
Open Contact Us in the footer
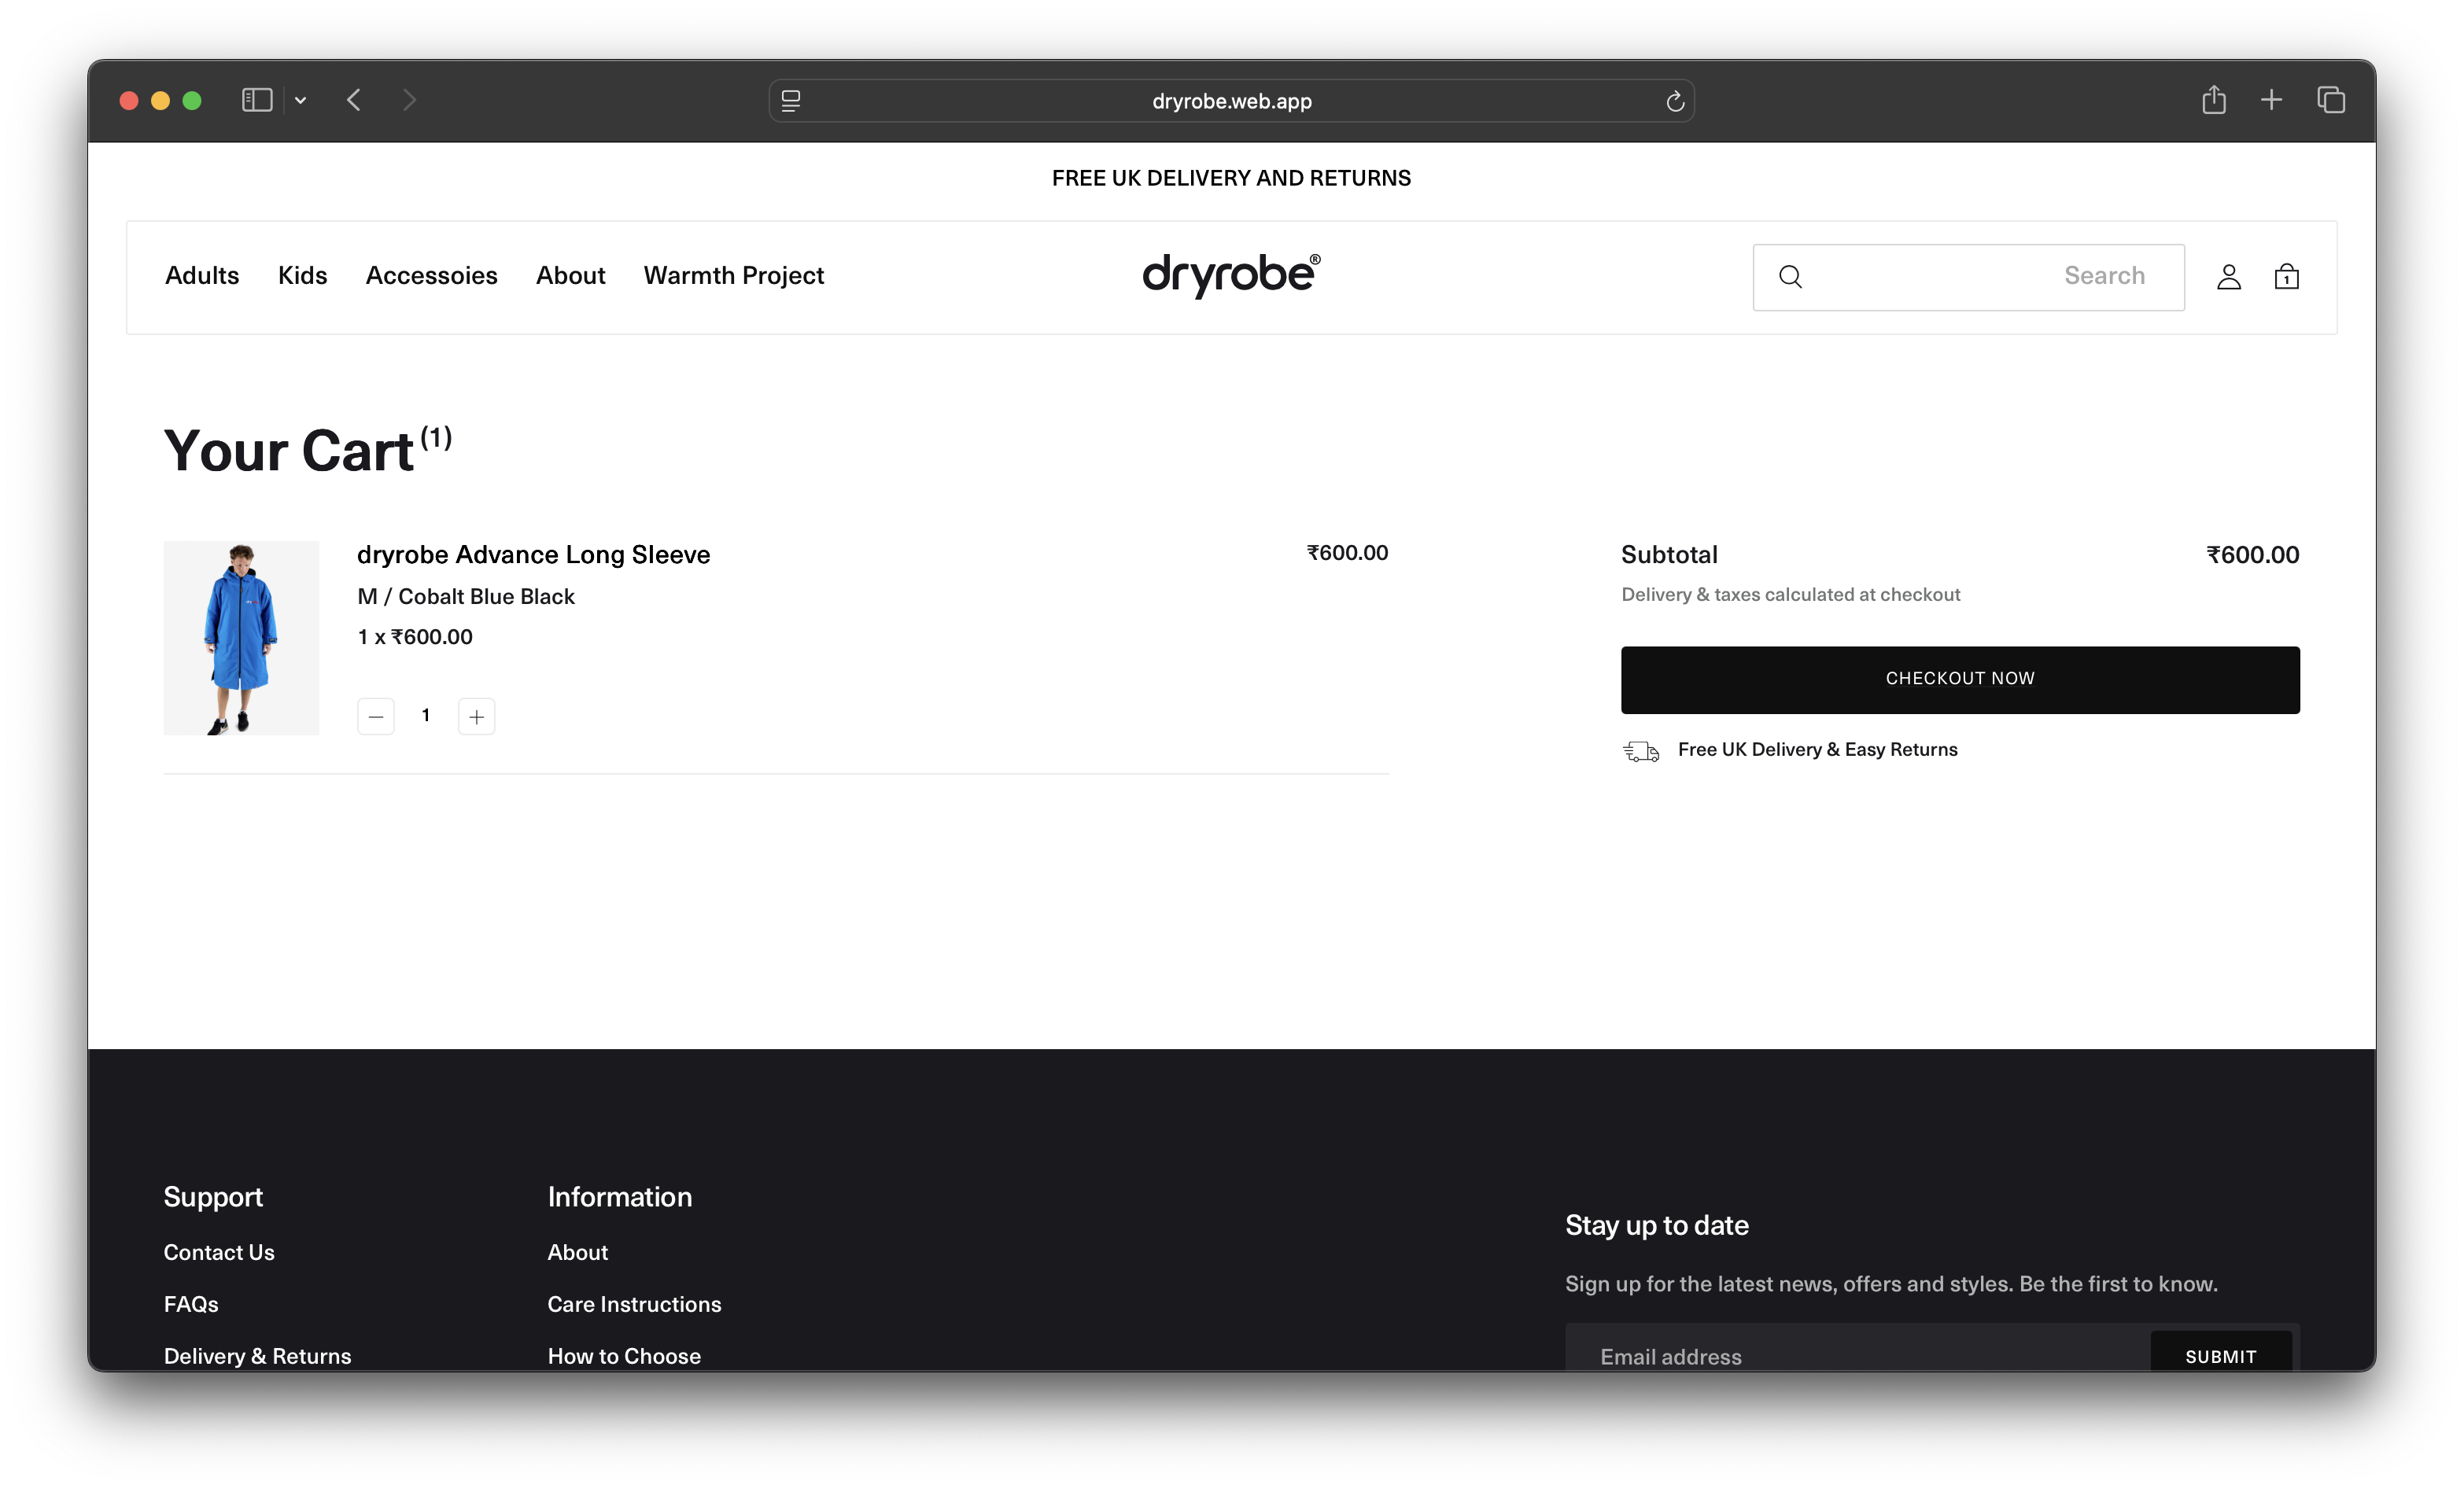click(218, 1253)
